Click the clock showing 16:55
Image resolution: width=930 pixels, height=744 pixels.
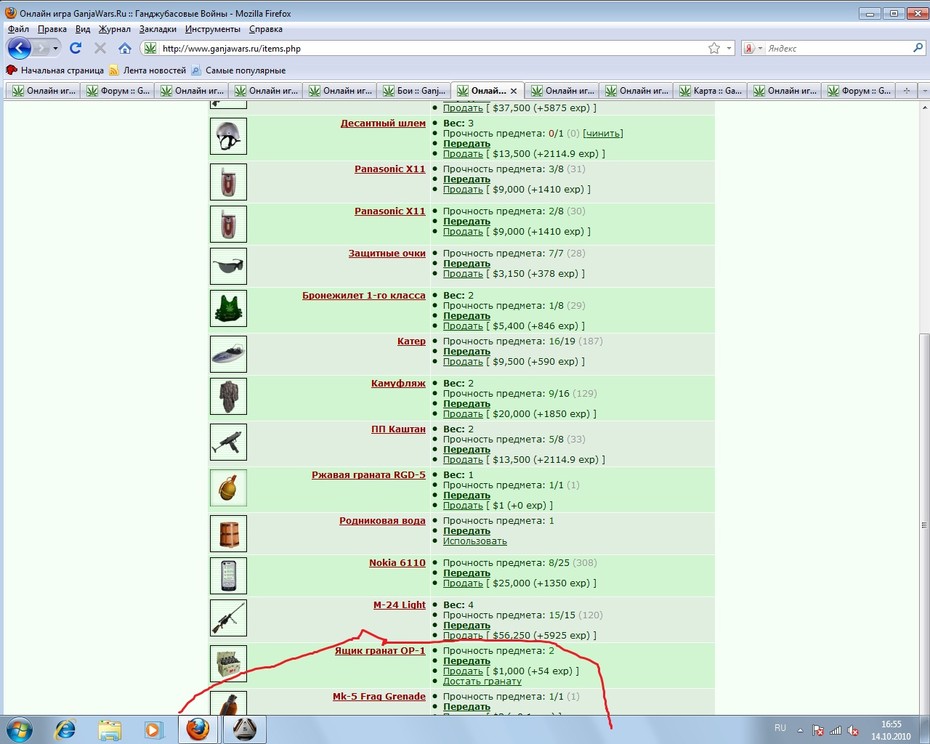coord(891,724)
